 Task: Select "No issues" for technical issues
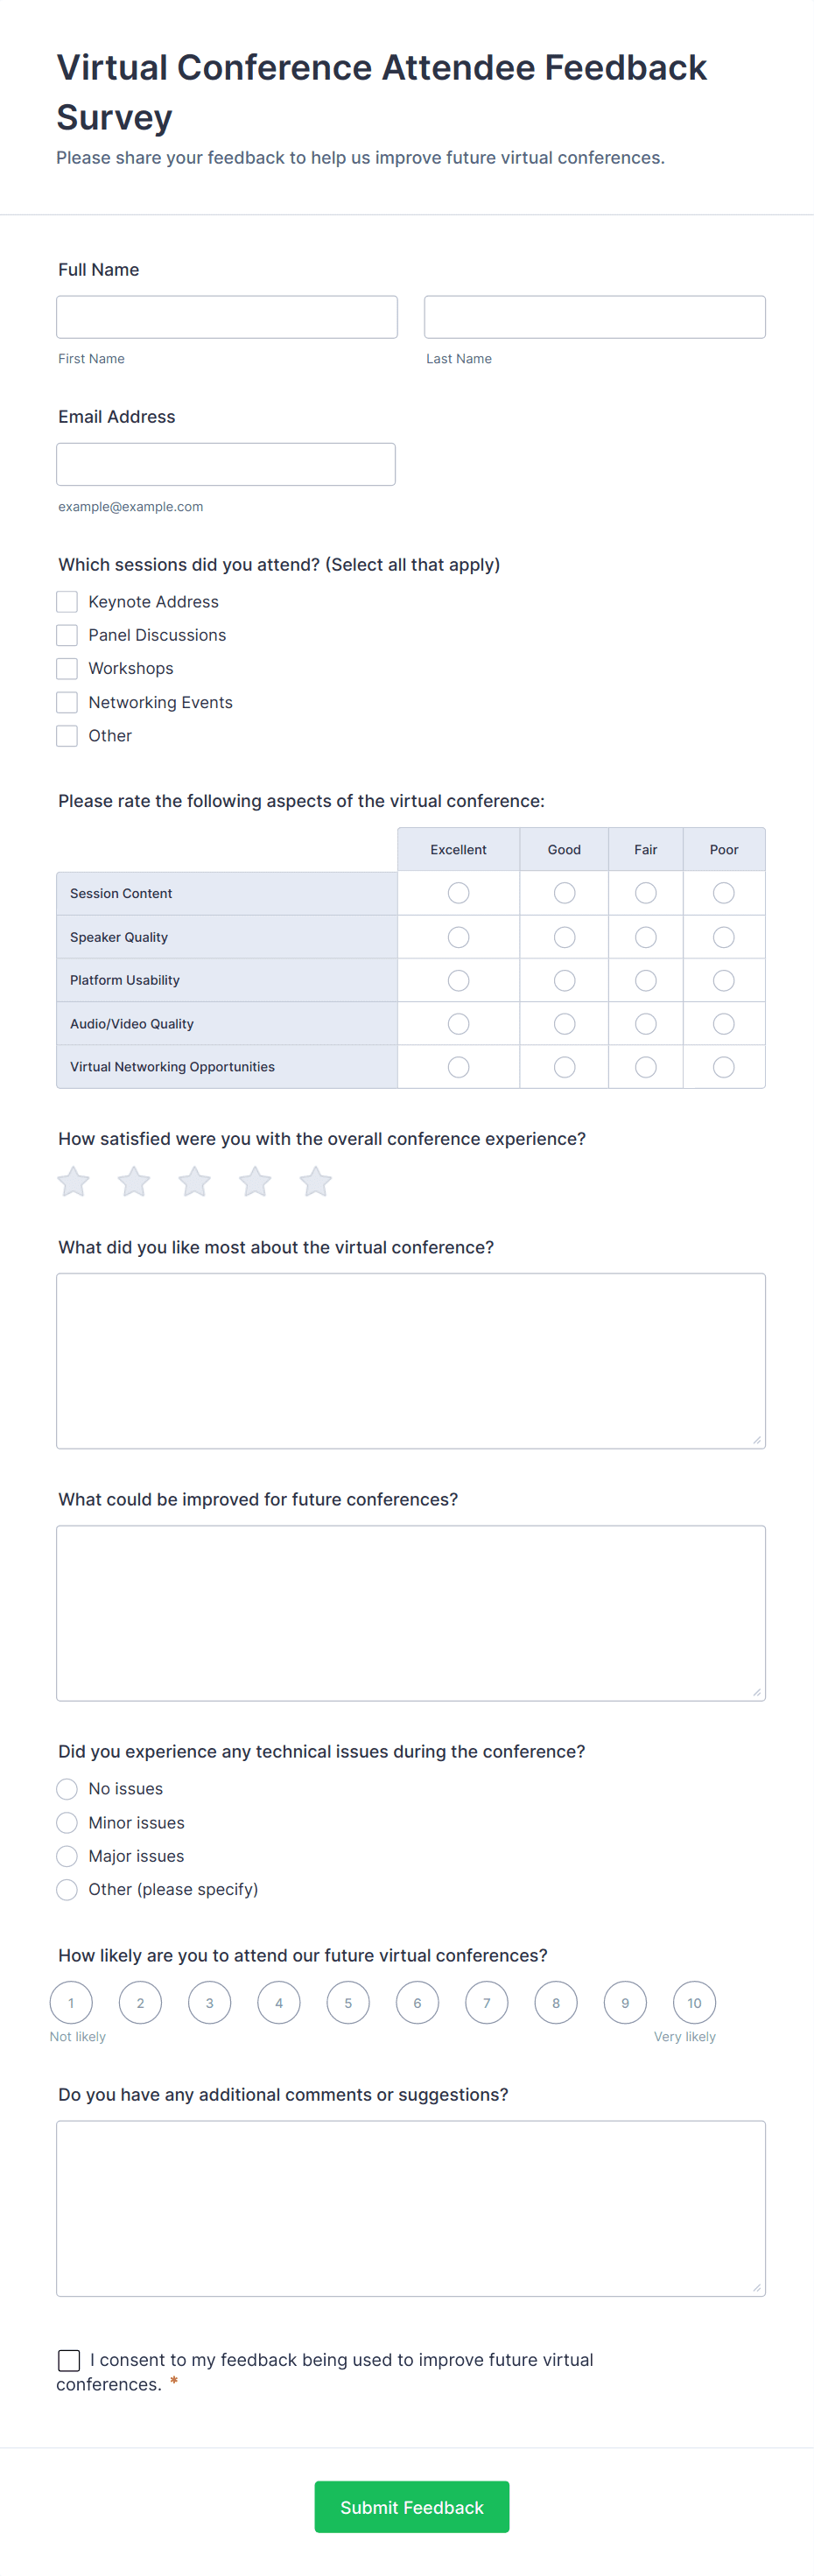67,1789
